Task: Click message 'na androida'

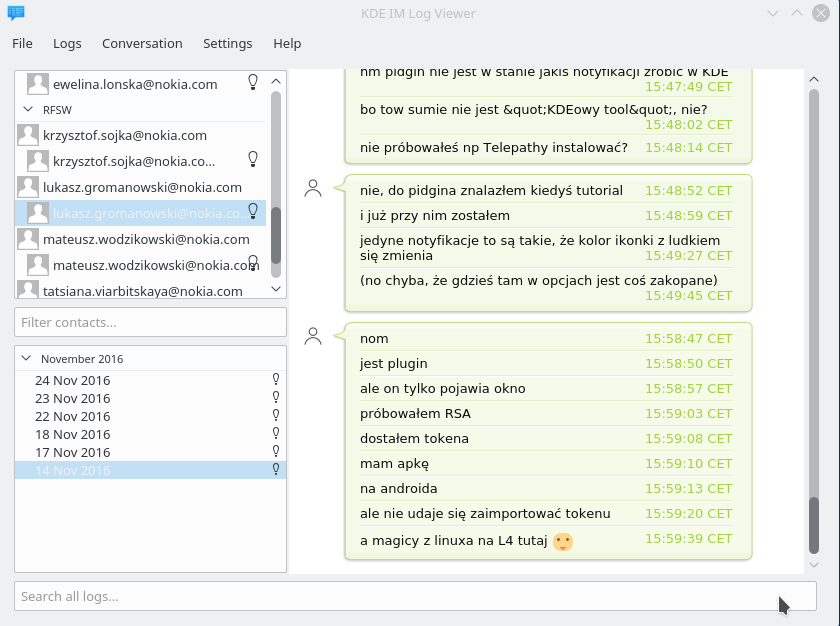Action: pyautogui.click(x=399, y=488)
